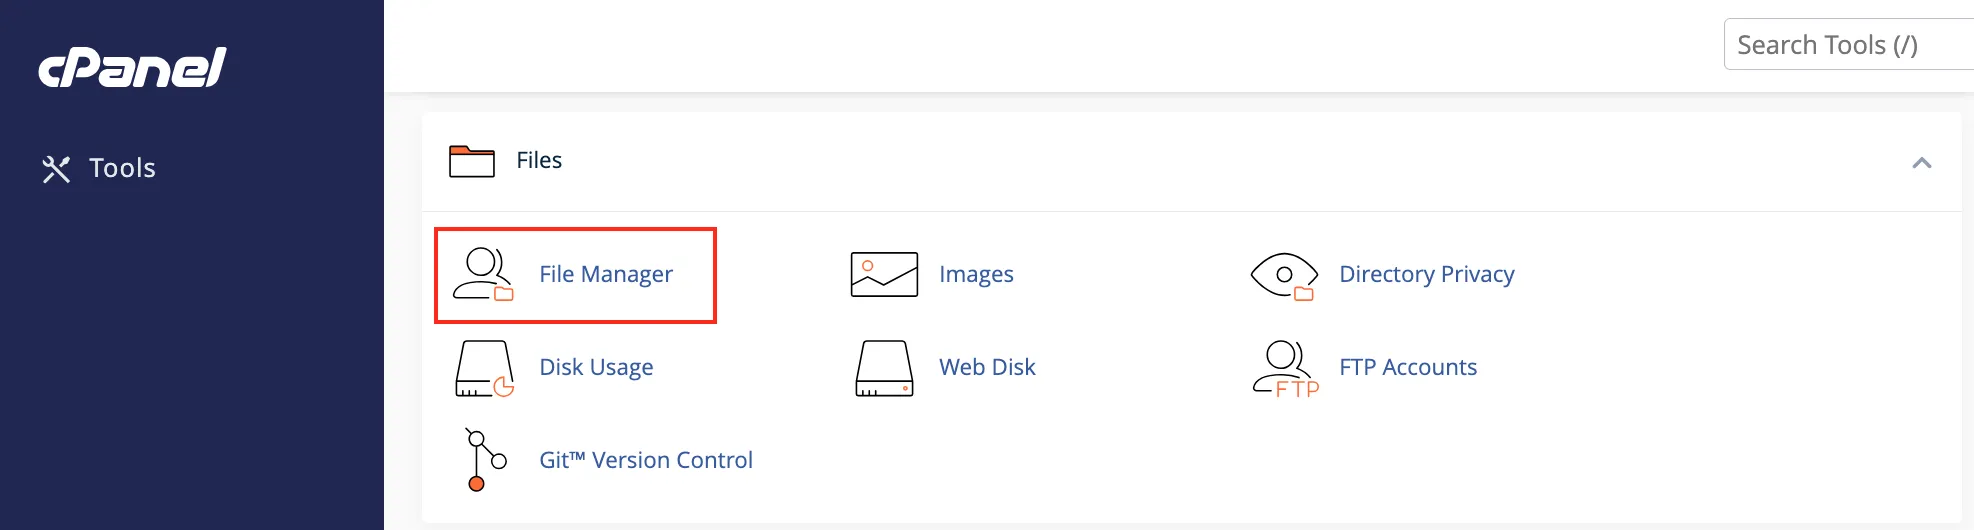The height and width of the screenshot is (530, 1974).
Task: Click the Files section header title
Action: click(539, 160)
